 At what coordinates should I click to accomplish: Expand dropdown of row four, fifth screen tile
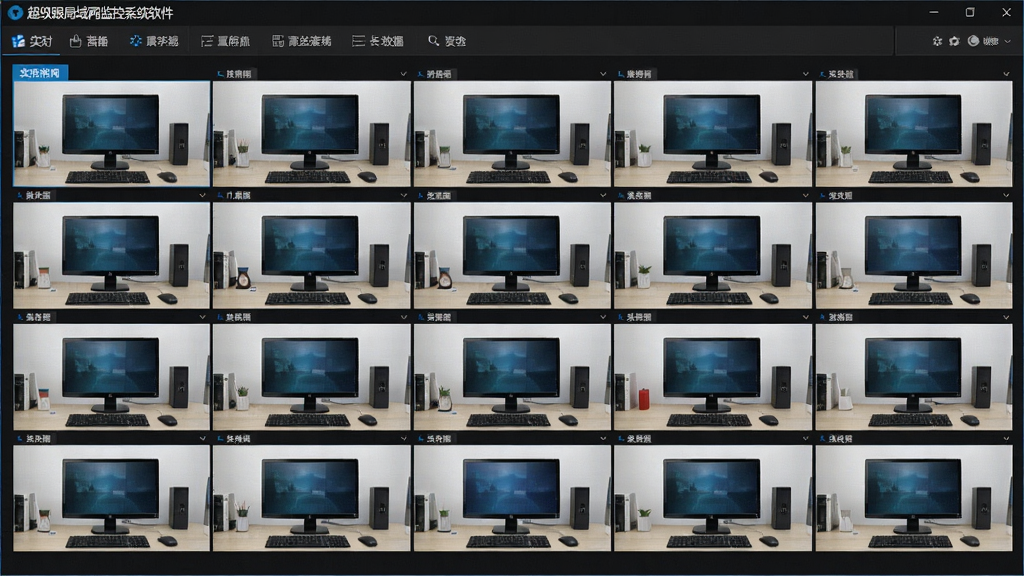tap(1006, 438)
